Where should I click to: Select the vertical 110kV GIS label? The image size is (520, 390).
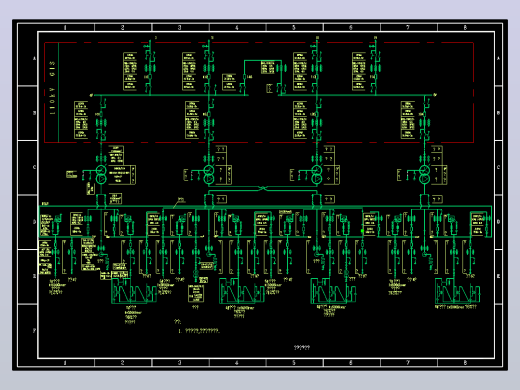[x=52, y=88]
